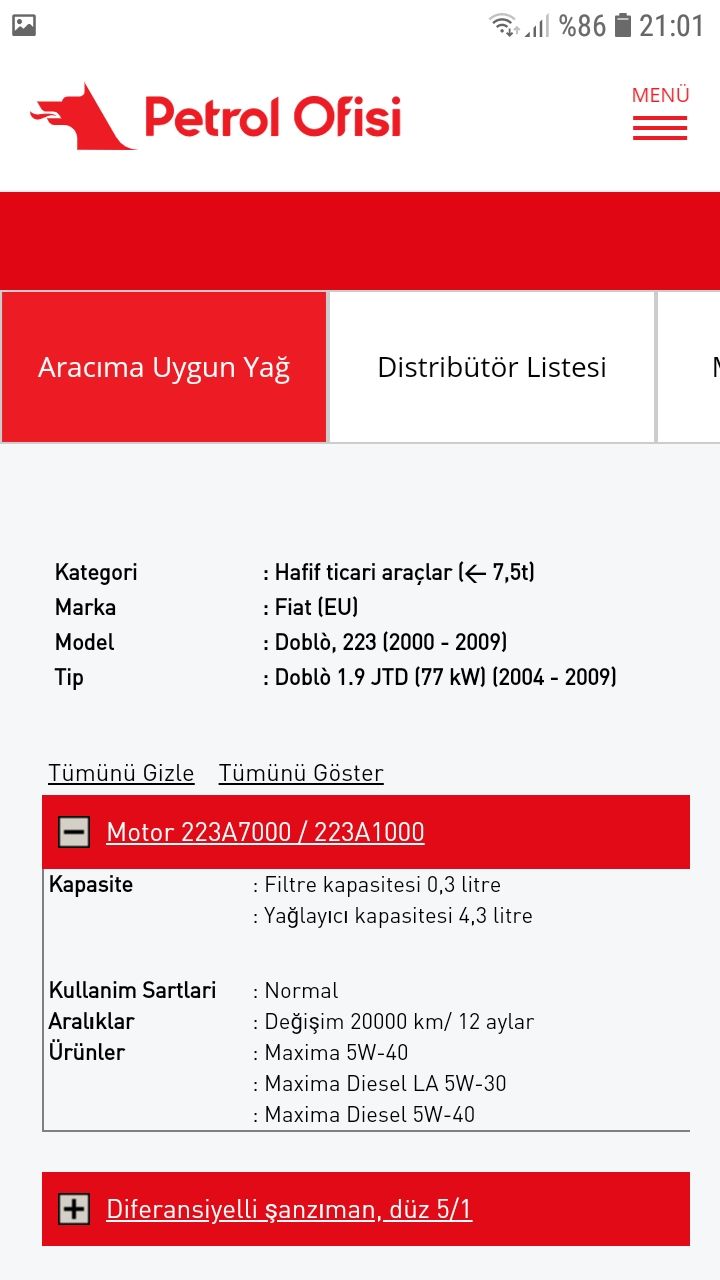The image size is (720, 1280).
Task: Open the hamburger MENÜ icon
Action: [660, 126]
